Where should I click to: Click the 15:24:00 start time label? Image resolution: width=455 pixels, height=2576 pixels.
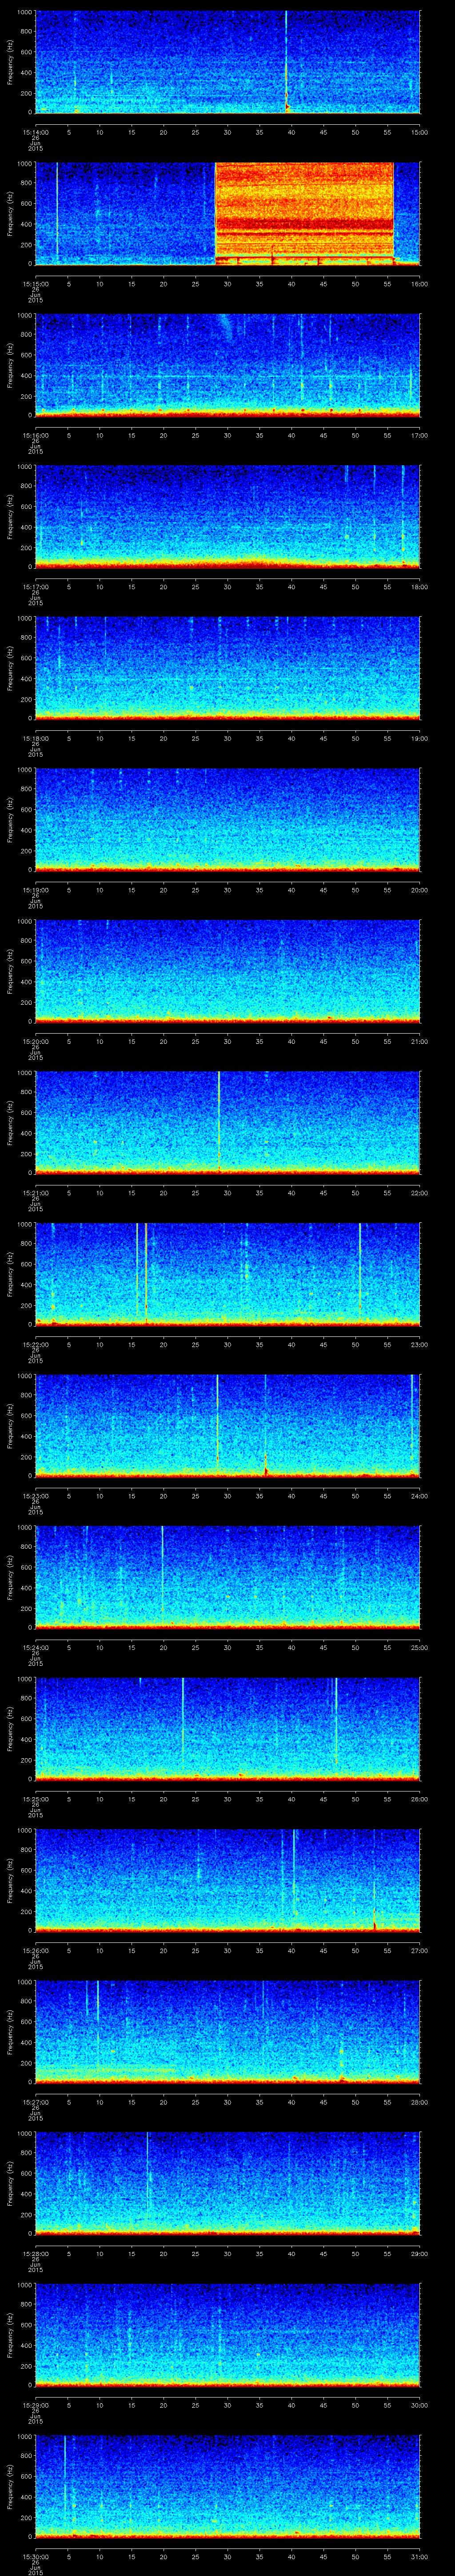pyautogui.click(x=35, y=1647)
